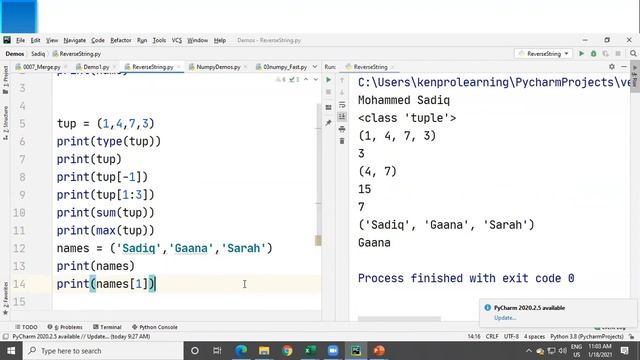Screen dimensions: 640x360
Task: Click Sadiq folder breadcrumb
Action: click(38, 53)
